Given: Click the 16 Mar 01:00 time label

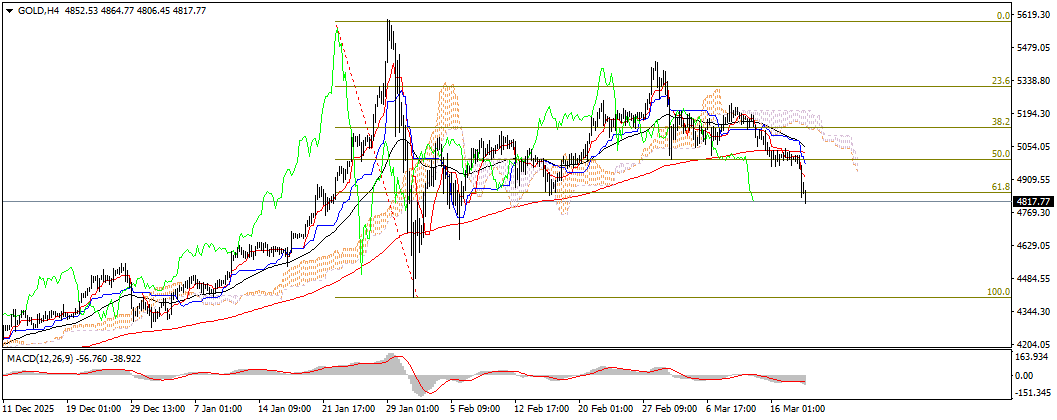Looking at the screenshot, I should pos(797,409).
